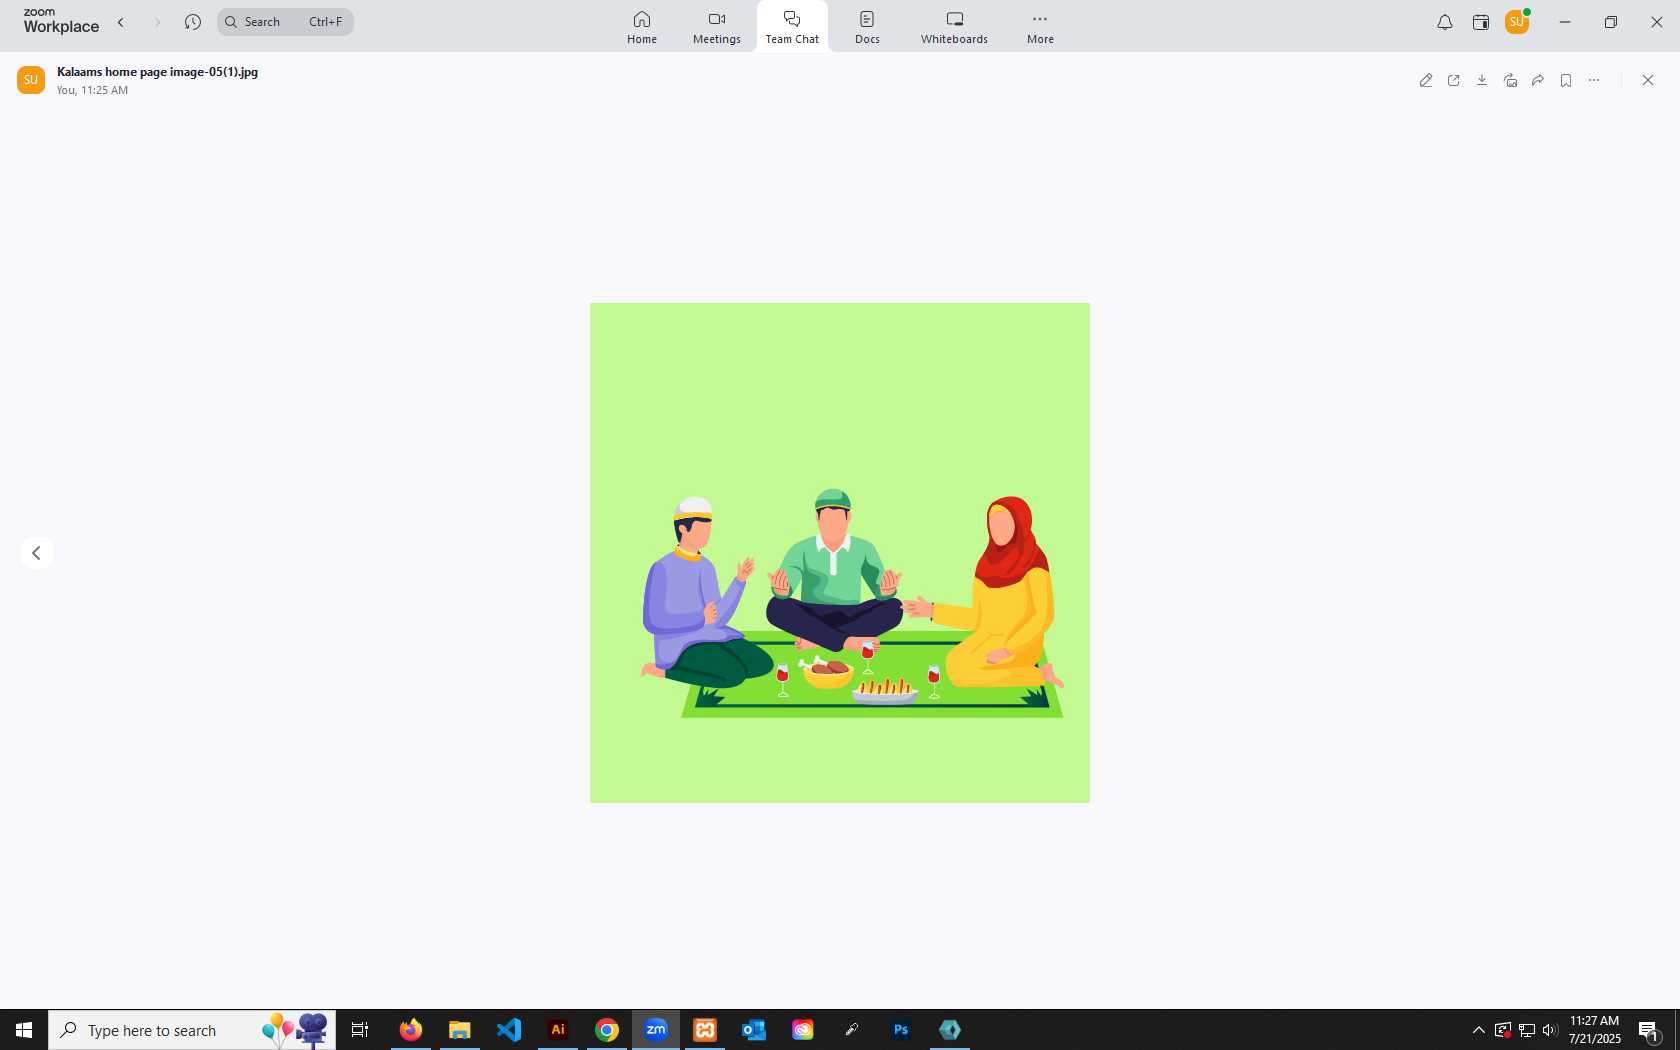Switch to the Meetings tab
The height and width of the screenshot is (1050, 1680).
(x=717, y=27)
